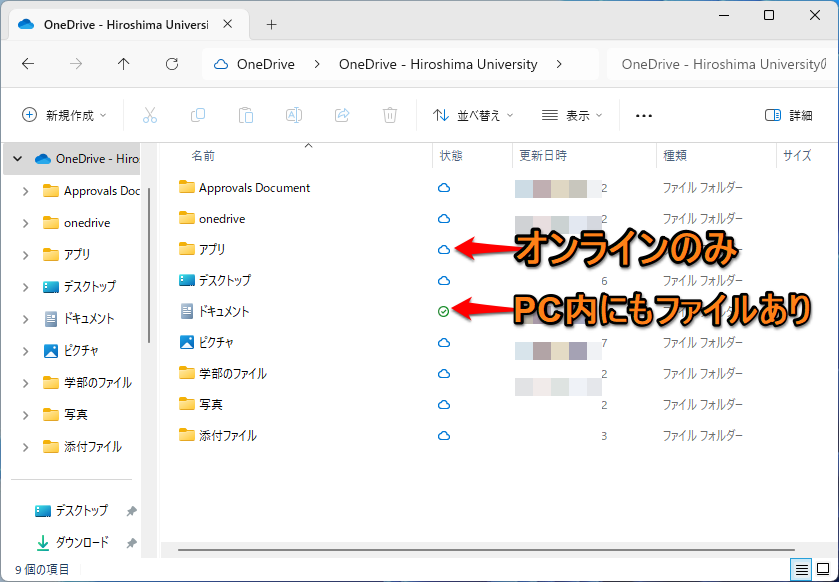Select the 添付ファイル folder in file list
This screenshot has width=839, height=582.
[227, 435]
